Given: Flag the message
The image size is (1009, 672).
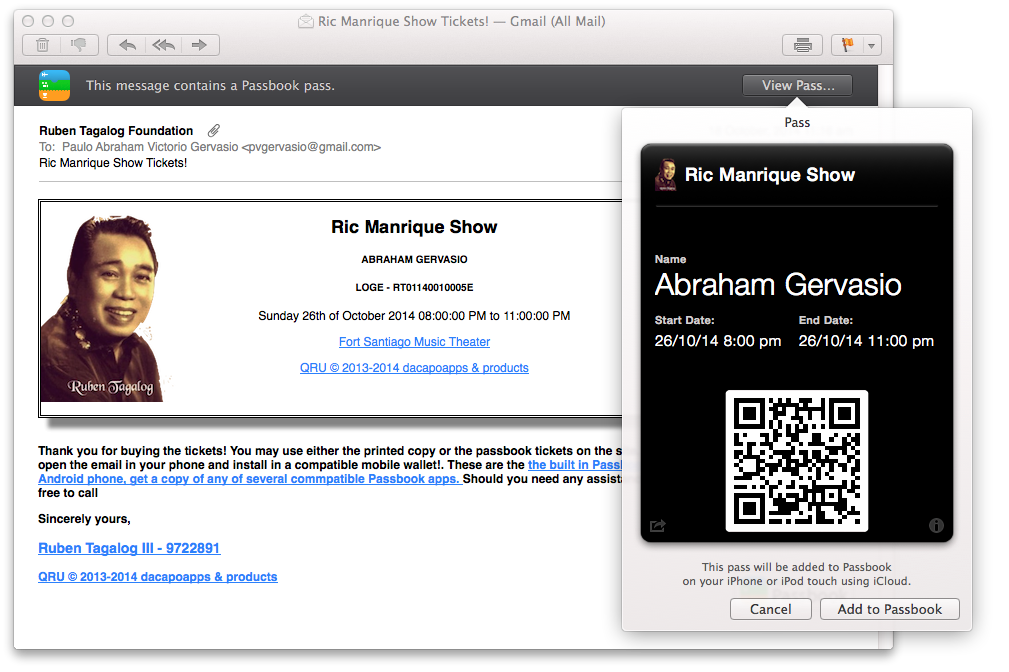Looking at the screenshot, I should pos(847,45).
